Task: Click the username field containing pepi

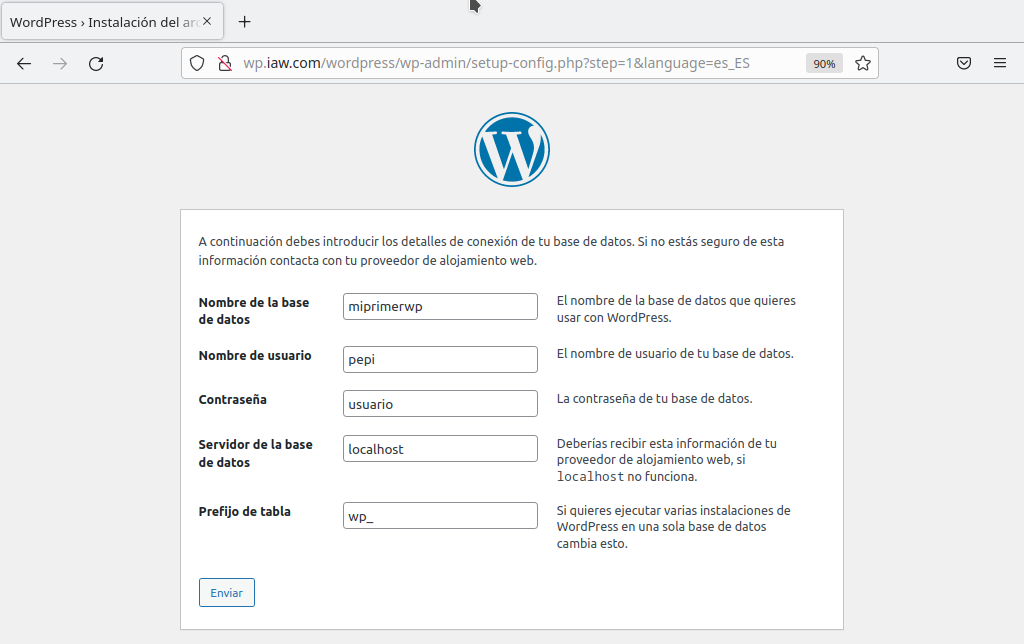Action: click(440, 359)
